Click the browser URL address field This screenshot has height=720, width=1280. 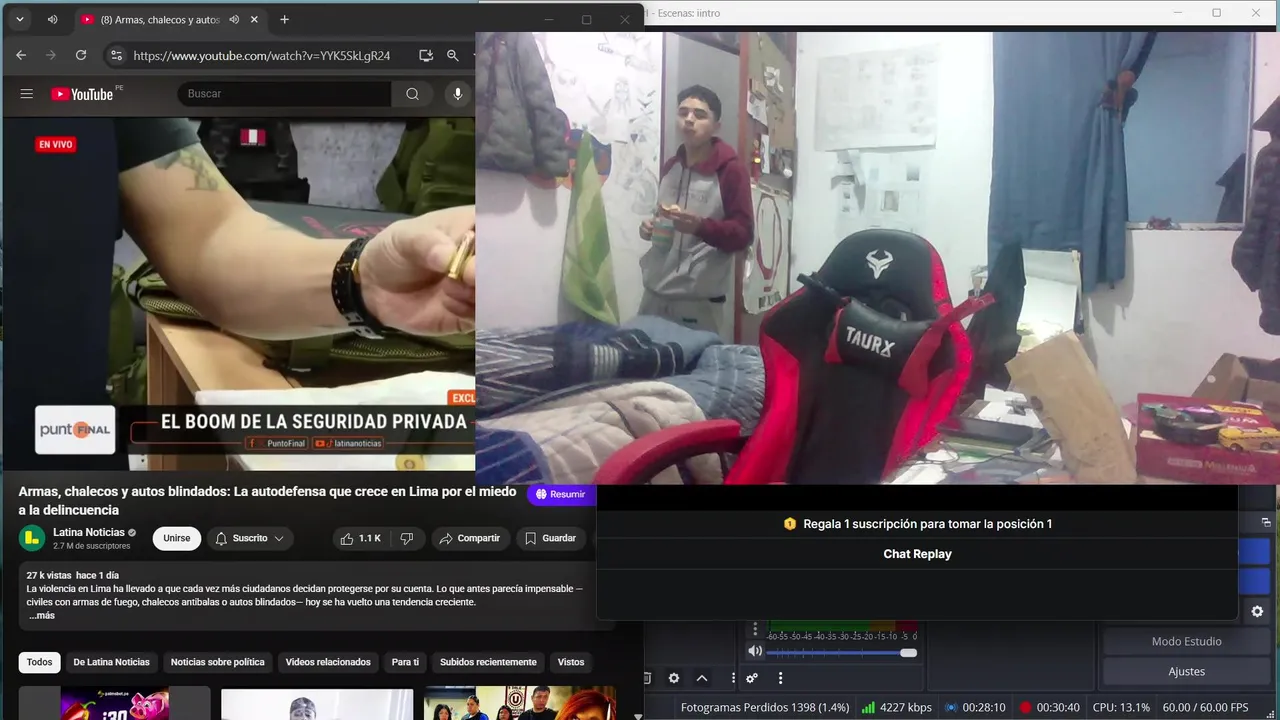coord(262,56)
